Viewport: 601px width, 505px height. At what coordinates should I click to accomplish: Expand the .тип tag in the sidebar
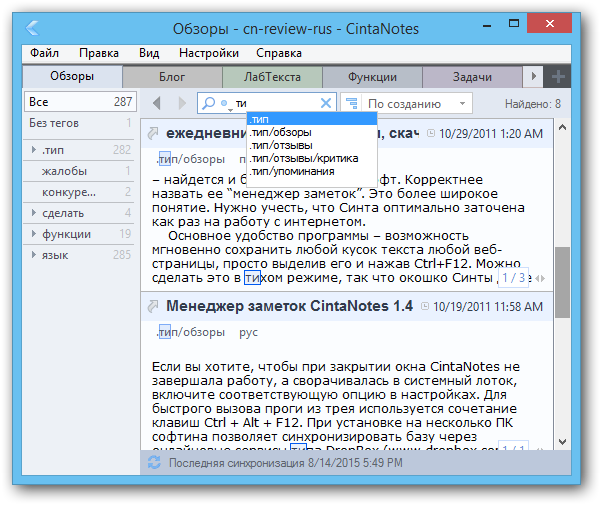pos(34,150)
